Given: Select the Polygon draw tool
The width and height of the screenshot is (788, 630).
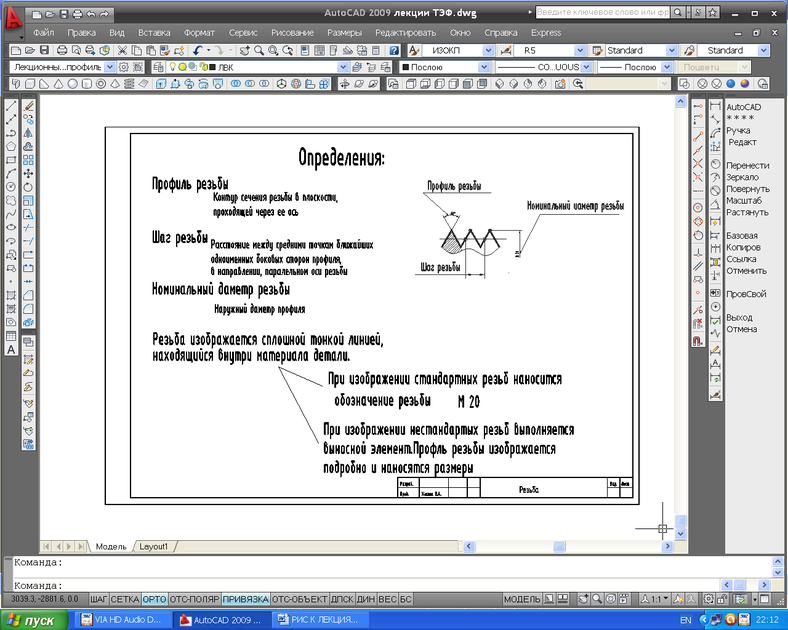Looking at the screenshot, I should pos(11,146).
